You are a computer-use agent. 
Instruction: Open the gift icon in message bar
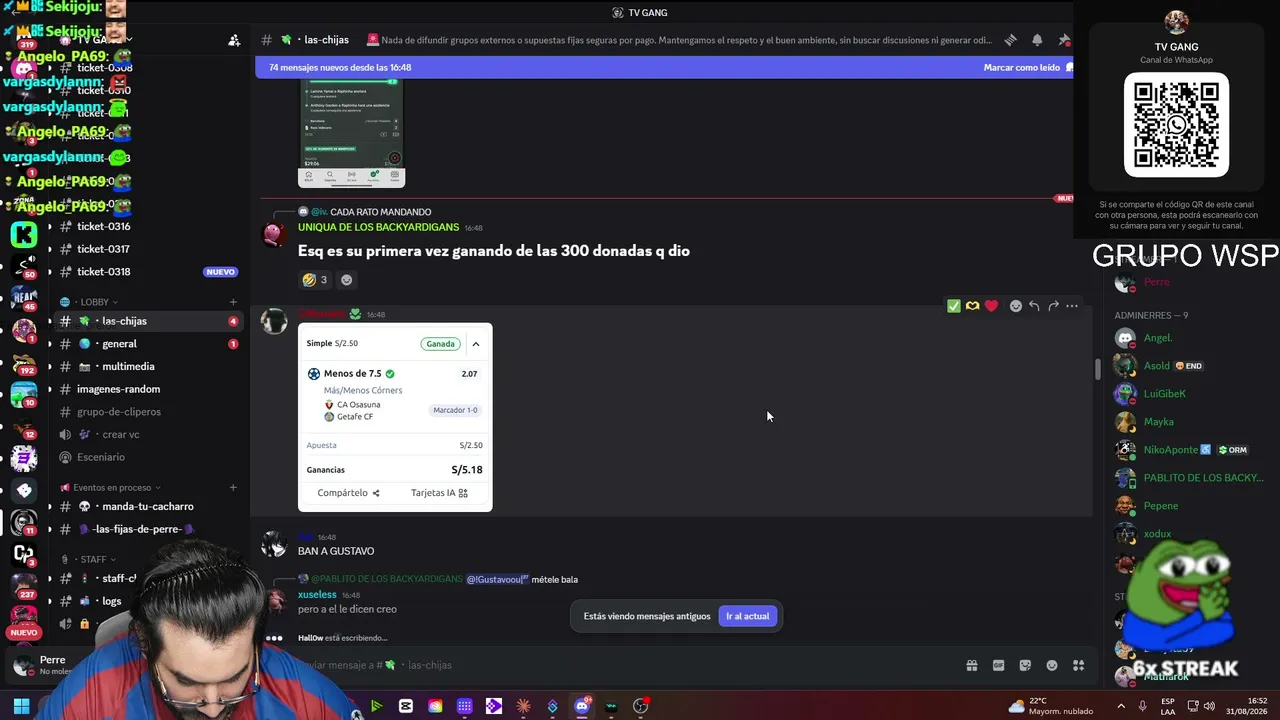click(971, 665)
